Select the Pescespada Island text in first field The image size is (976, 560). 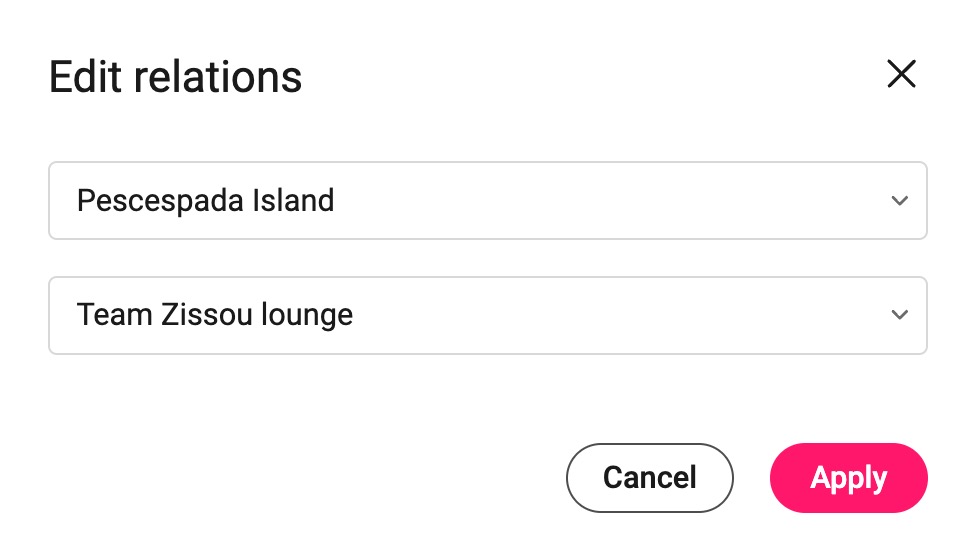point(205,201)
